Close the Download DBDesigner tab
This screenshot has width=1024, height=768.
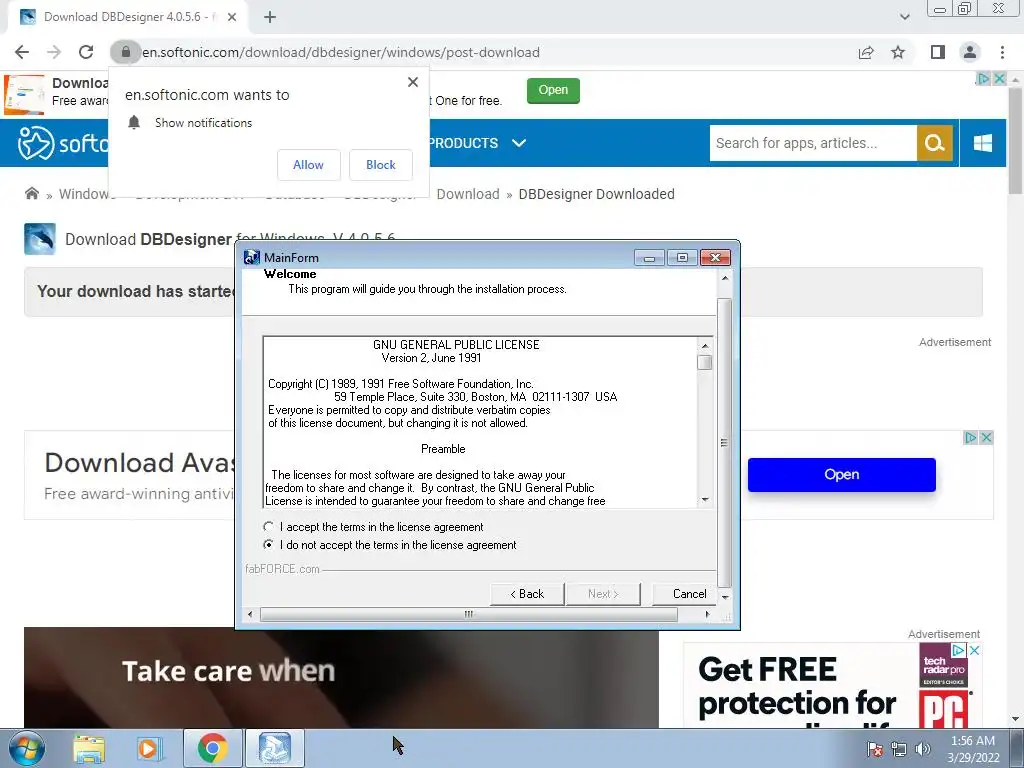pos(232,18)
